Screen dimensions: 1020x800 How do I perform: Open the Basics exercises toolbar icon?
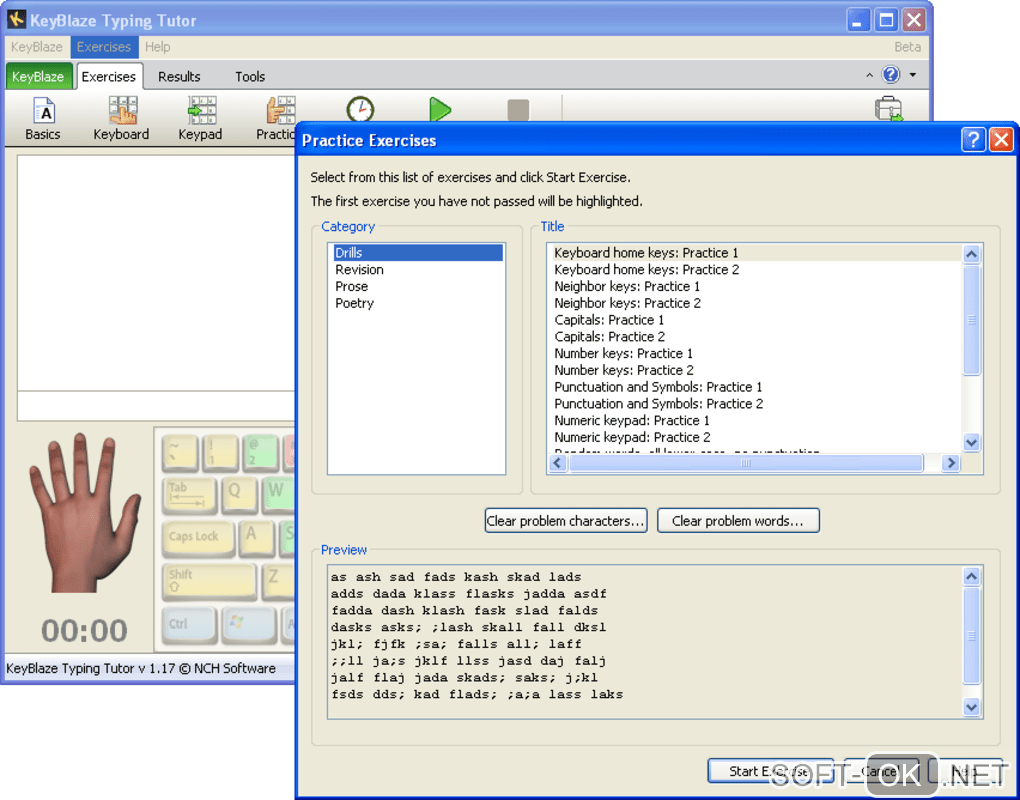coord(43,118)
